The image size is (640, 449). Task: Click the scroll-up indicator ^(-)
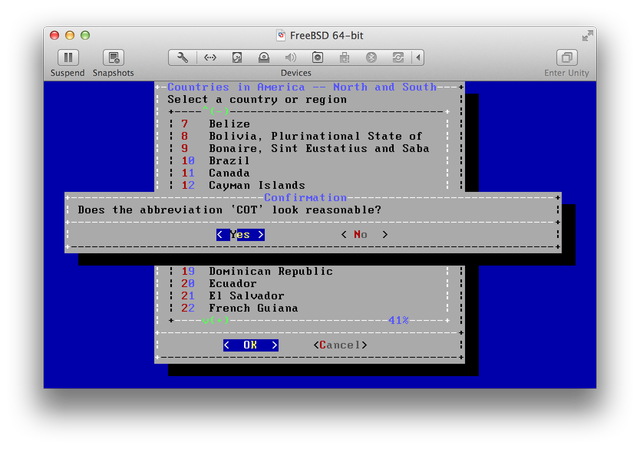tap(216, 111)
